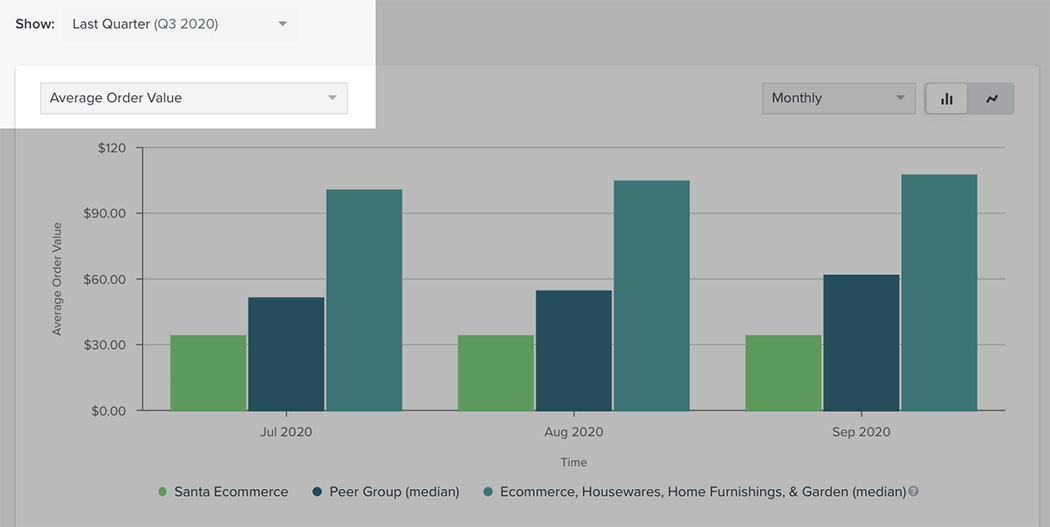Click the Santa Ecommerce bar for Aug 2020
Viewport: 1050px width, 527px height.
pos(496,373)
